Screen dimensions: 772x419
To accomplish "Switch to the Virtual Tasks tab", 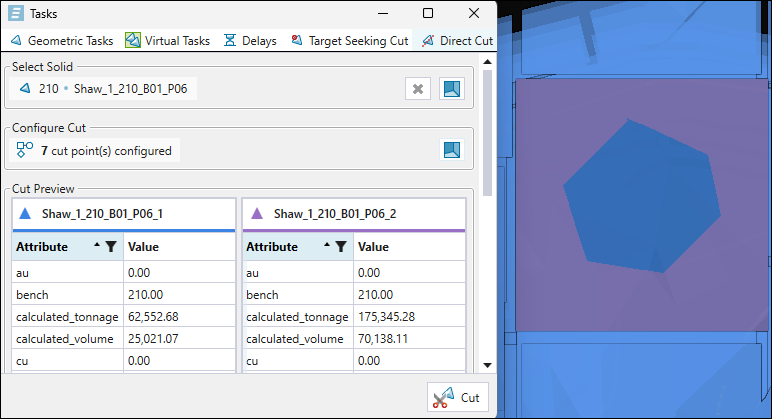I will coord(167,41).
